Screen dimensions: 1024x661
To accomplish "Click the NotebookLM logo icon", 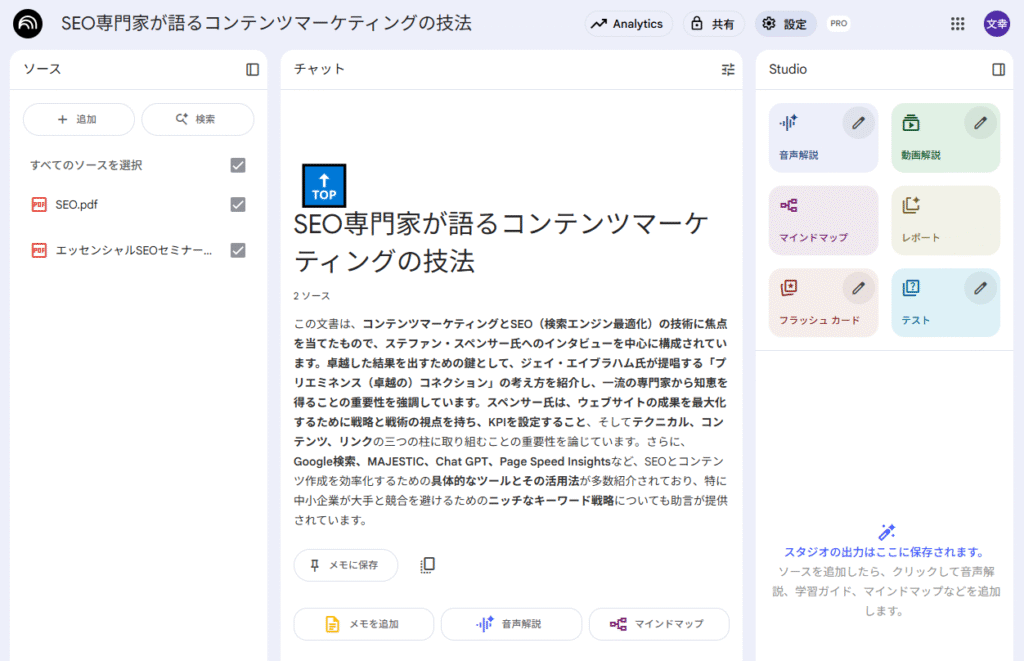I will (28, 24).
